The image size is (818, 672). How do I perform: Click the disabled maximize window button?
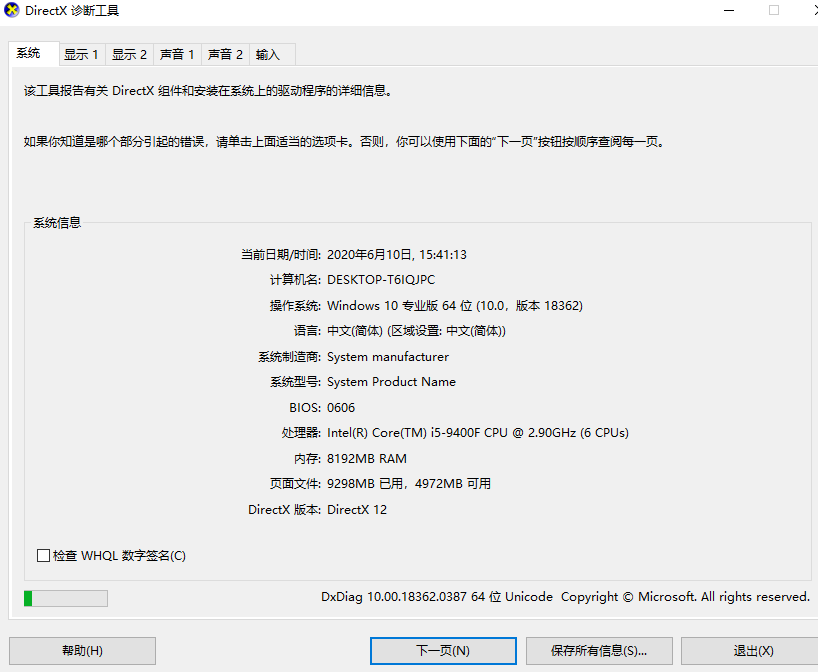tap(774, 10)
